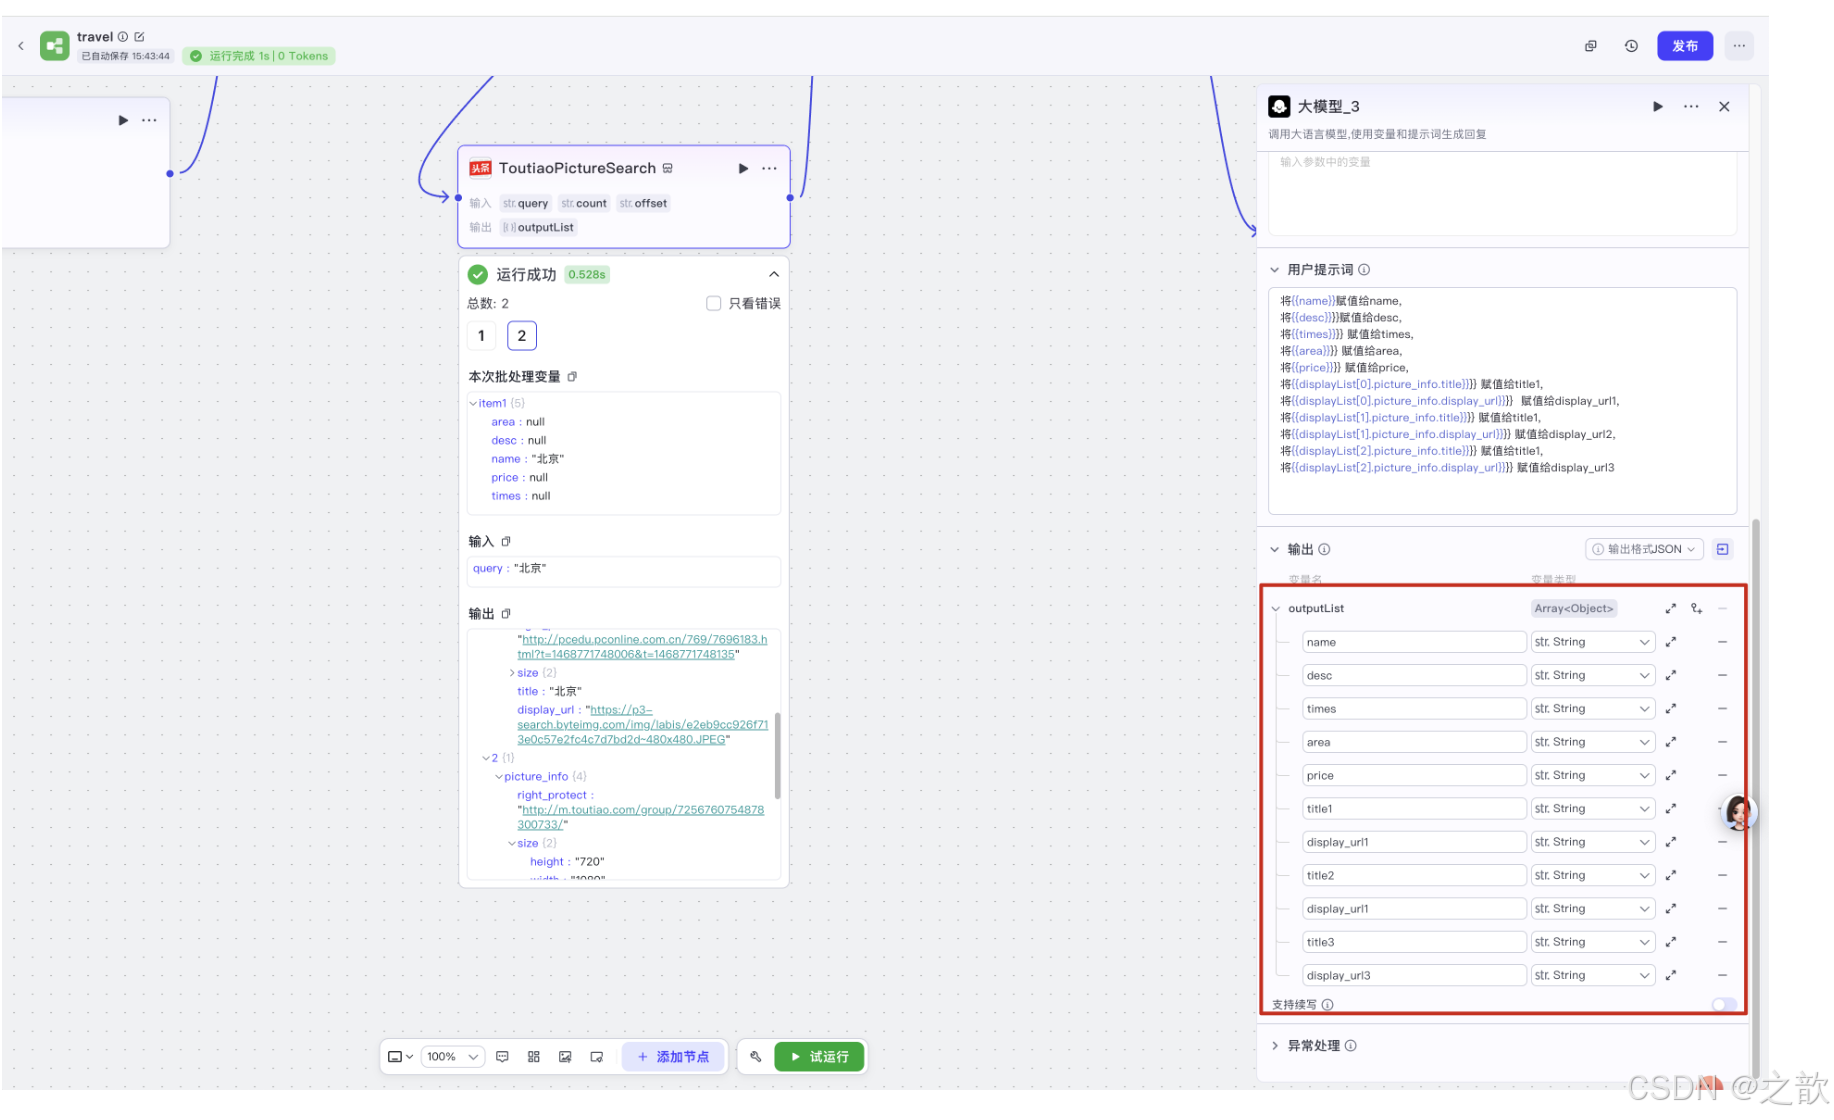Screen dimensions: 1834x1120
Task: Close the 大模型_3 settings panel
Action: click(1724, 106)
